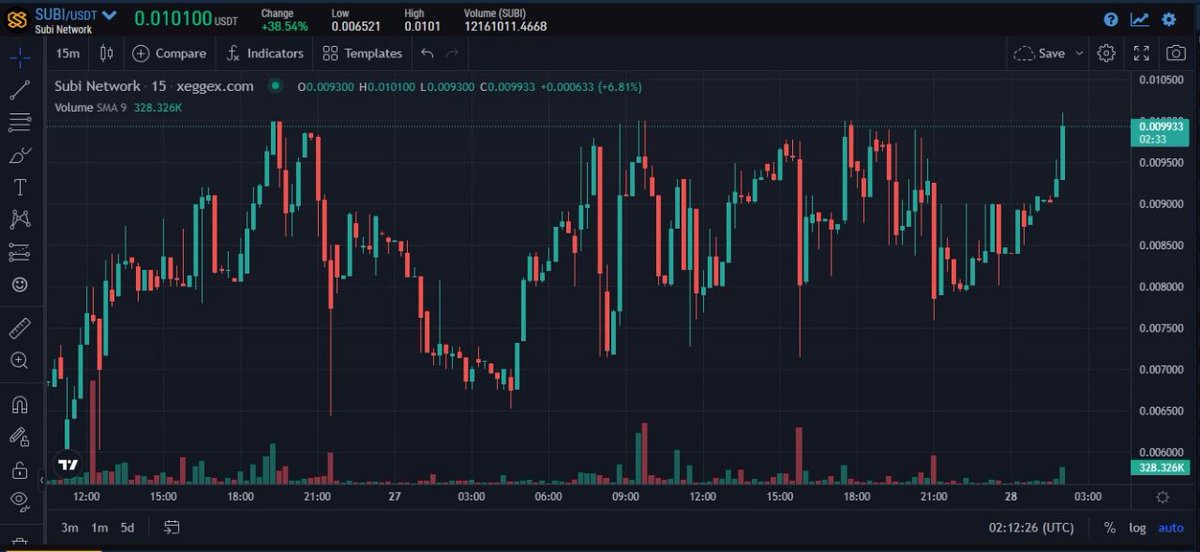Open the chart patterns tool
This screenshot has height=552, width=1200.
(x=19, y=219)
